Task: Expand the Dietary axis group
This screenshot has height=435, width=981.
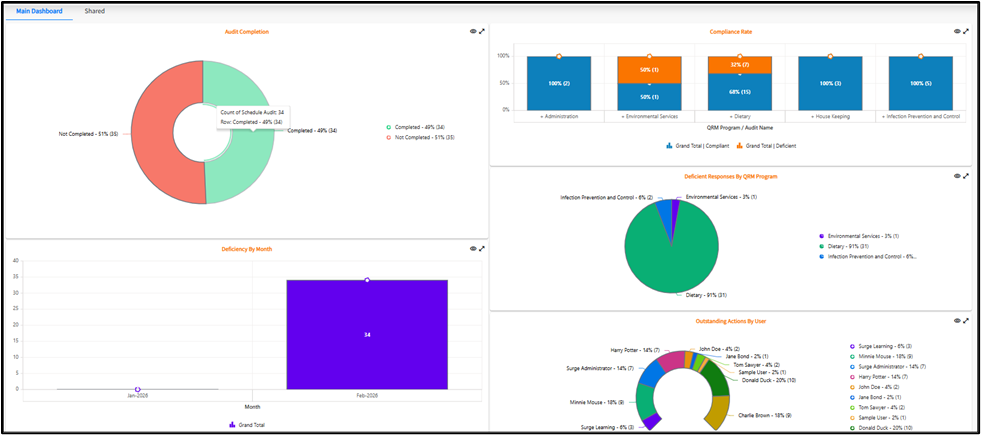Action: pyautogui.click(x=739, y=117)
